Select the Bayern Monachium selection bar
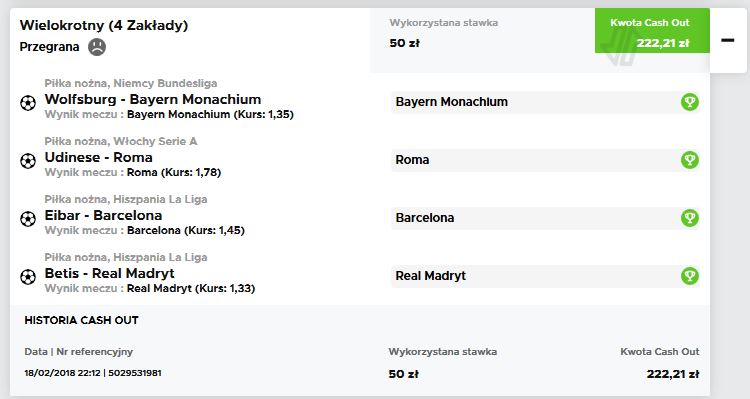Image resolution: width=750 pixels, height=399 pixels. (545, 102)
